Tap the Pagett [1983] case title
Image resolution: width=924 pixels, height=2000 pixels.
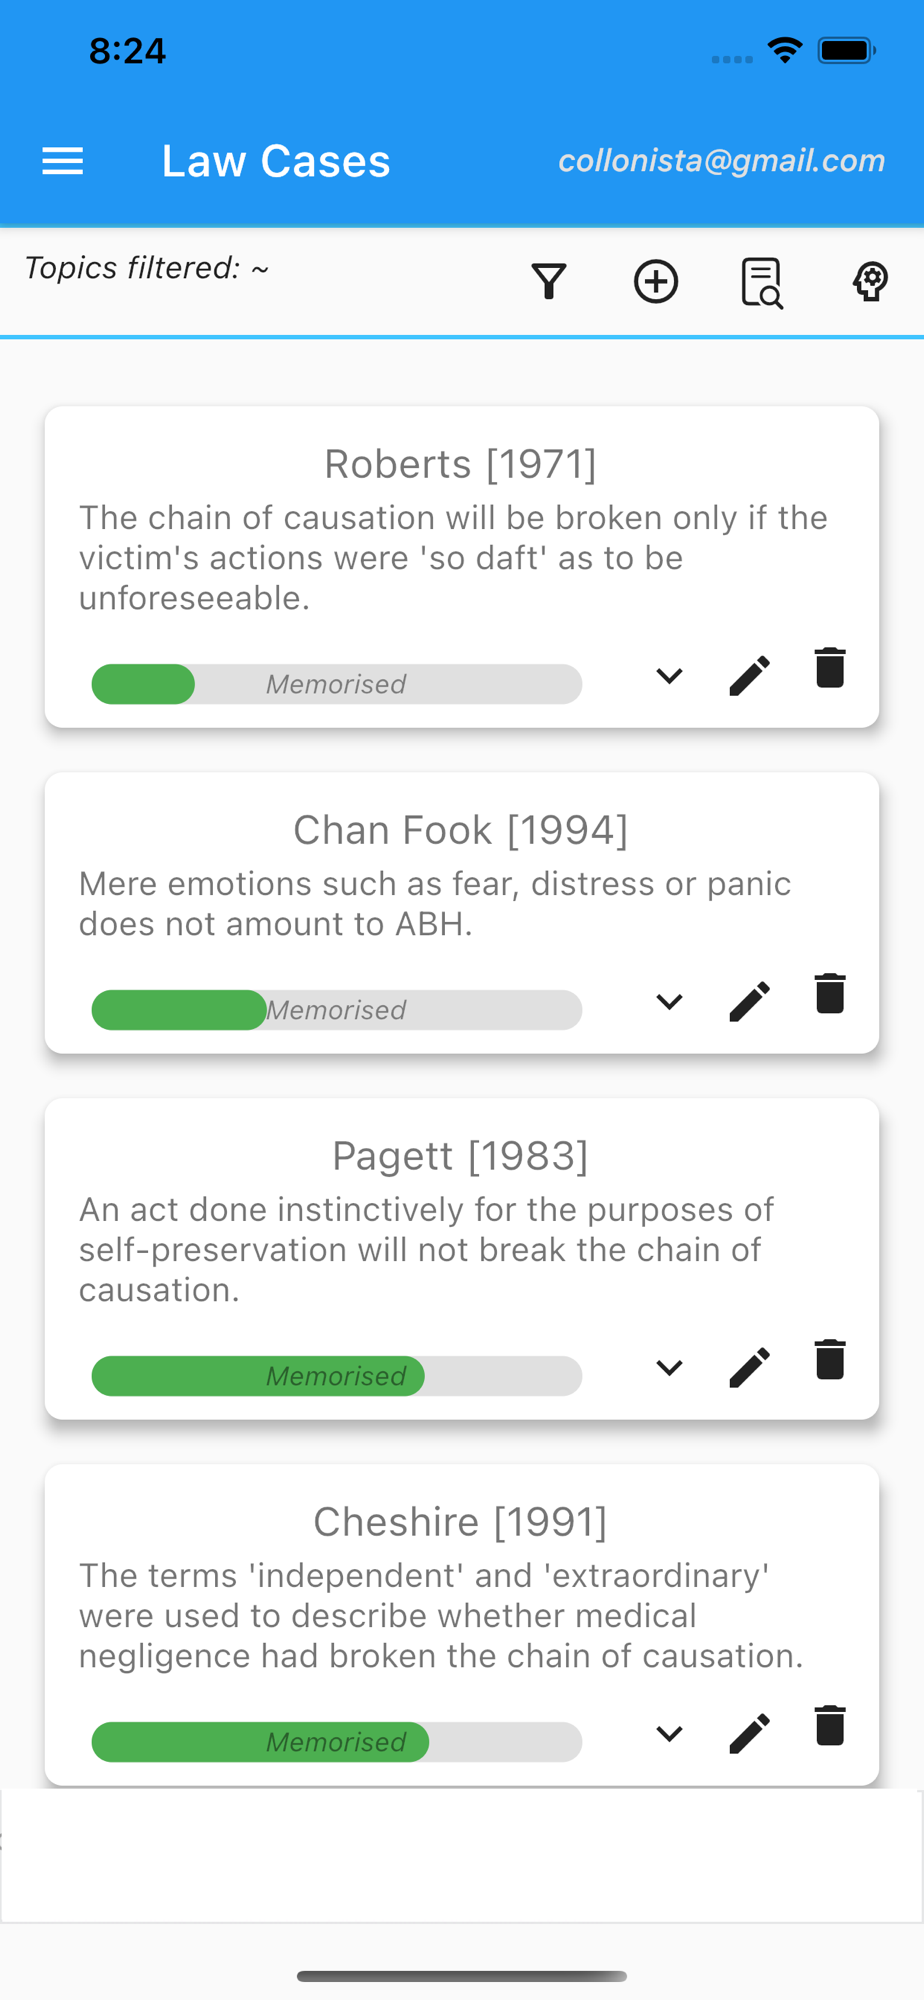pos(461,1156)
